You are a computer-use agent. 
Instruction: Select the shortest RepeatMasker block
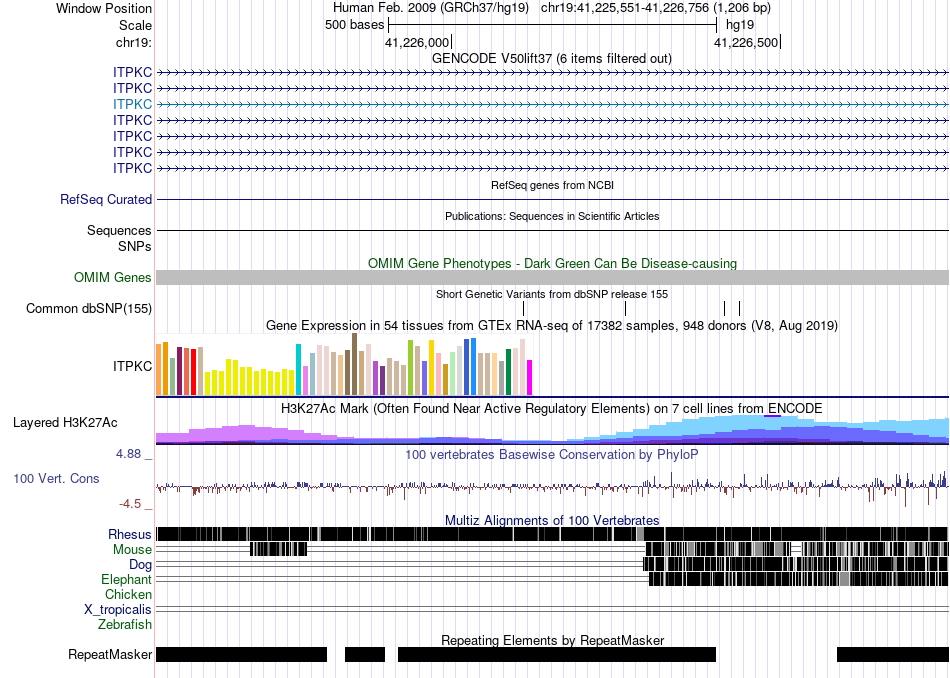coord(365,654)
